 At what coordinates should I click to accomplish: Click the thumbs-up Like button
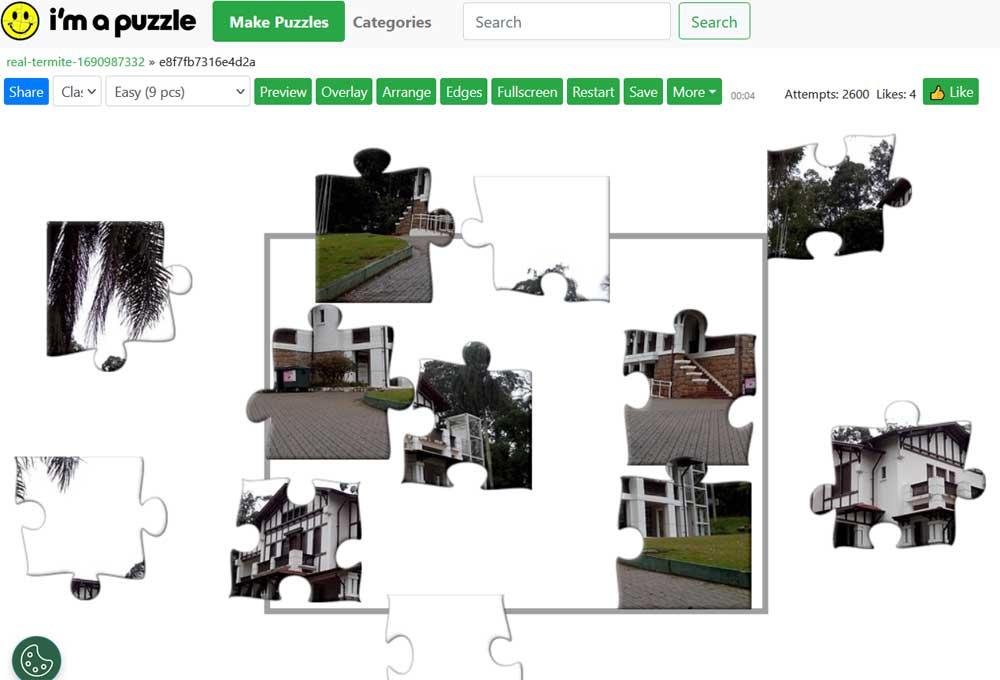tap(950, 92)
